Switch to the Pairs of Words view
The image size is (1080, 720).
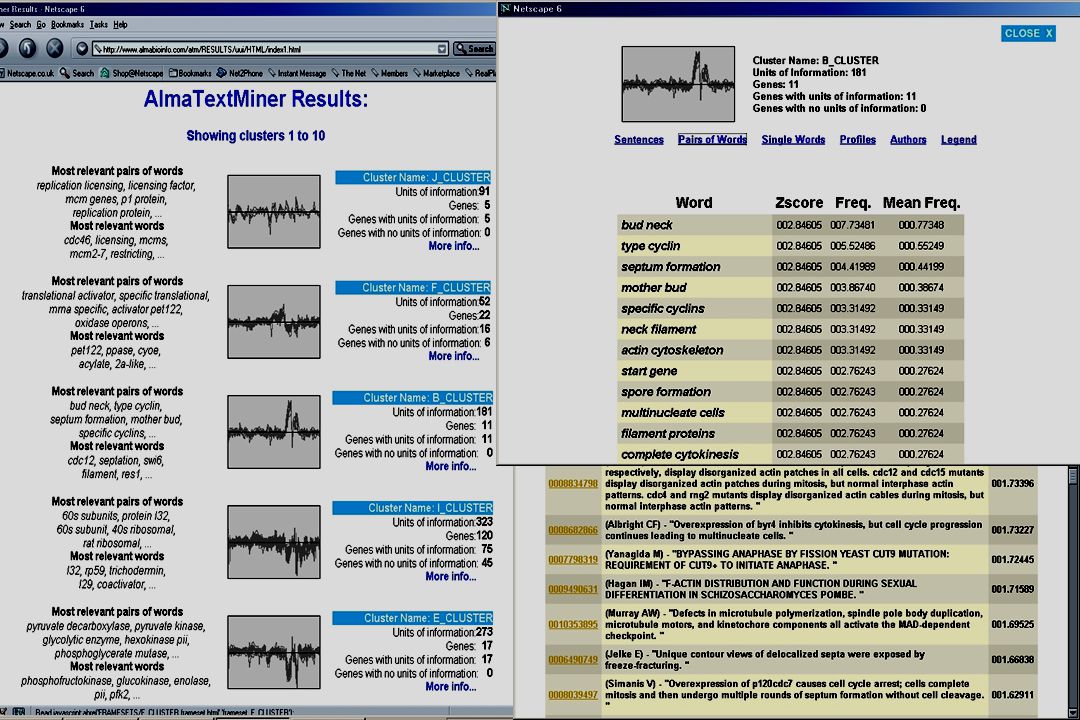point(712,140)
